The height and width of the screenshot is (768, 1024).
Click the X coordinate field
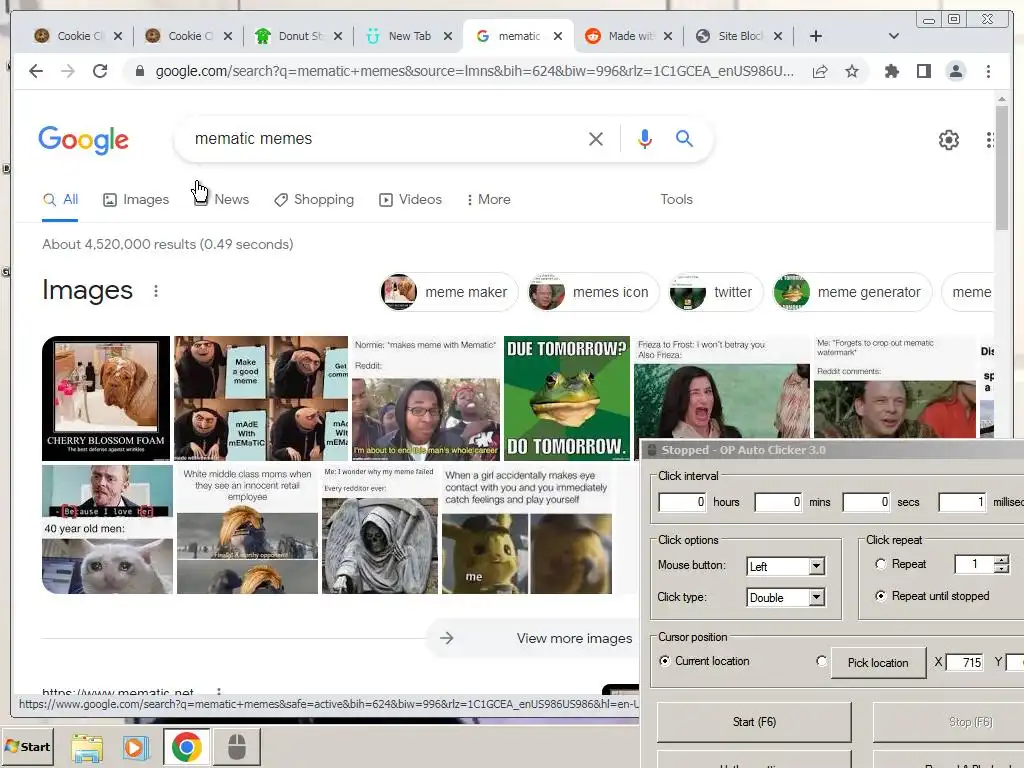point(965,662)
